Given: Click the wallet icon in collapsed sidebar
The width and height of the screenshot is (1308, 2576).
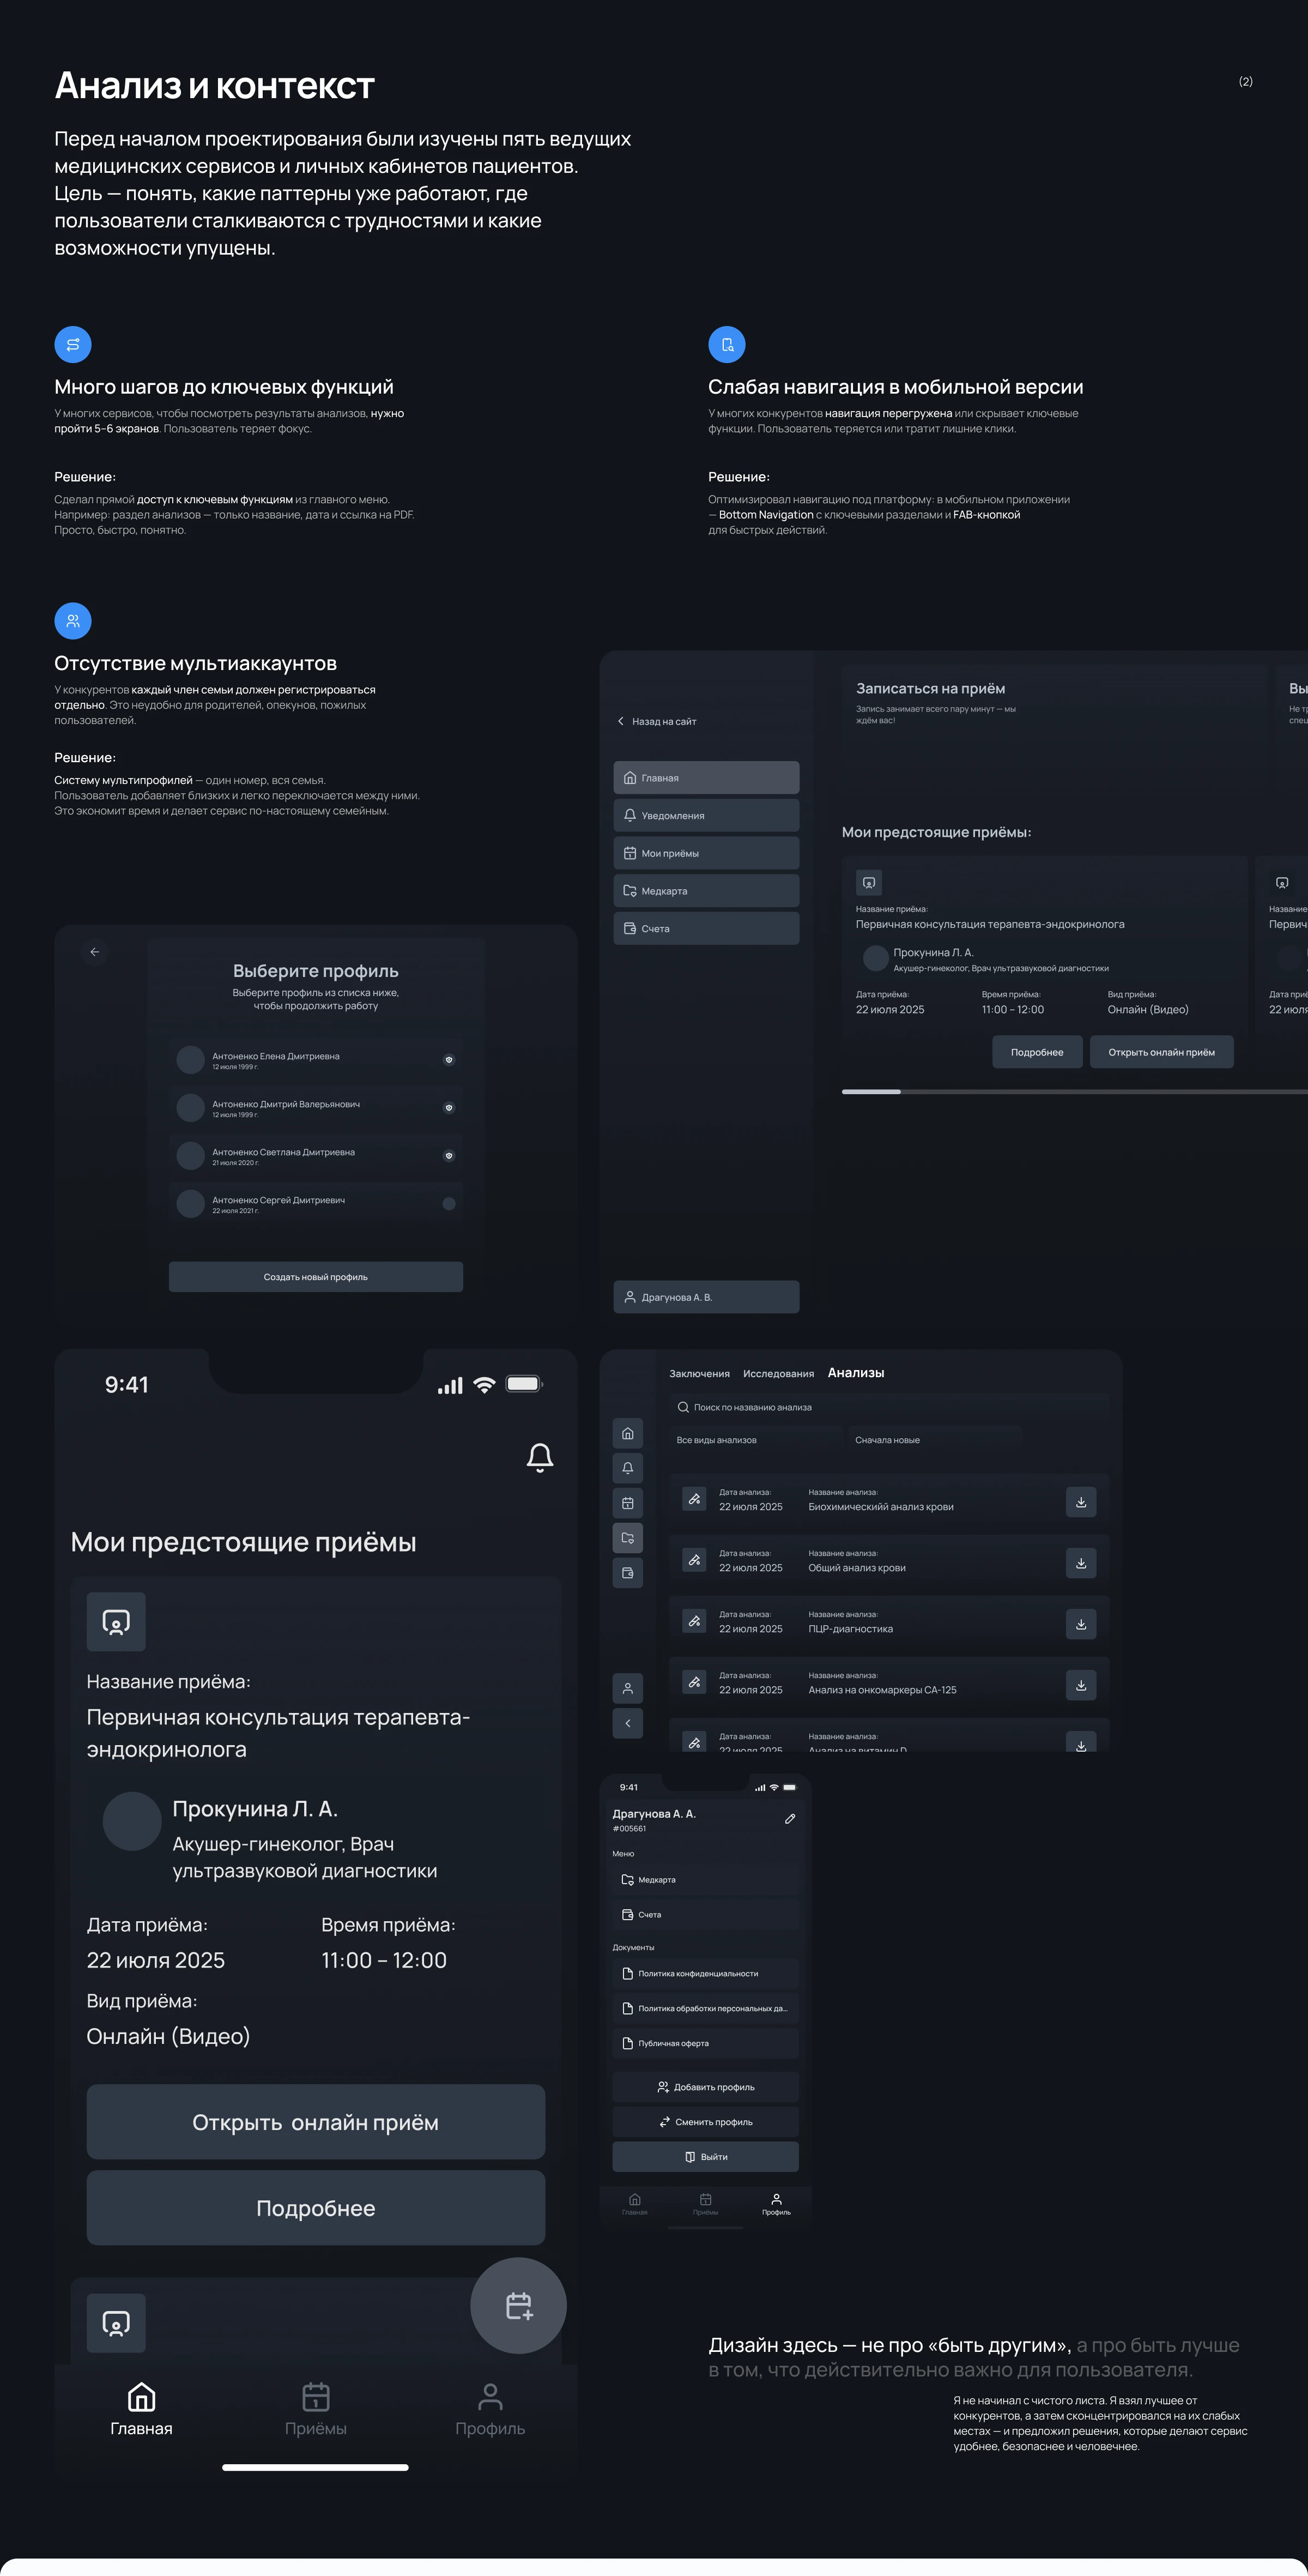Looking at the screenshot, I should 628,1573.
